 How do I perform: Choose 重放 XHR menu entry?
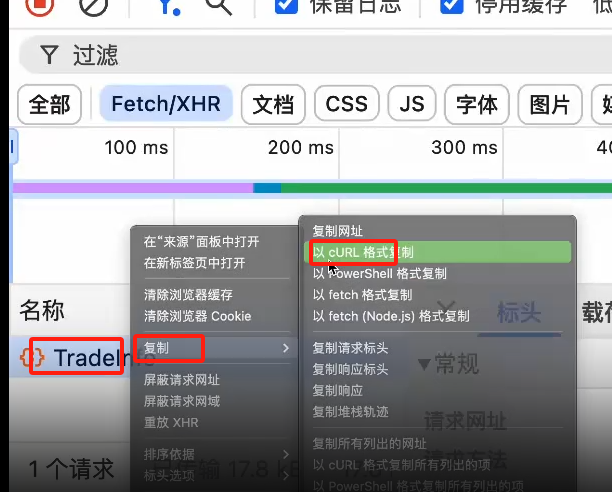coord(171,422)
